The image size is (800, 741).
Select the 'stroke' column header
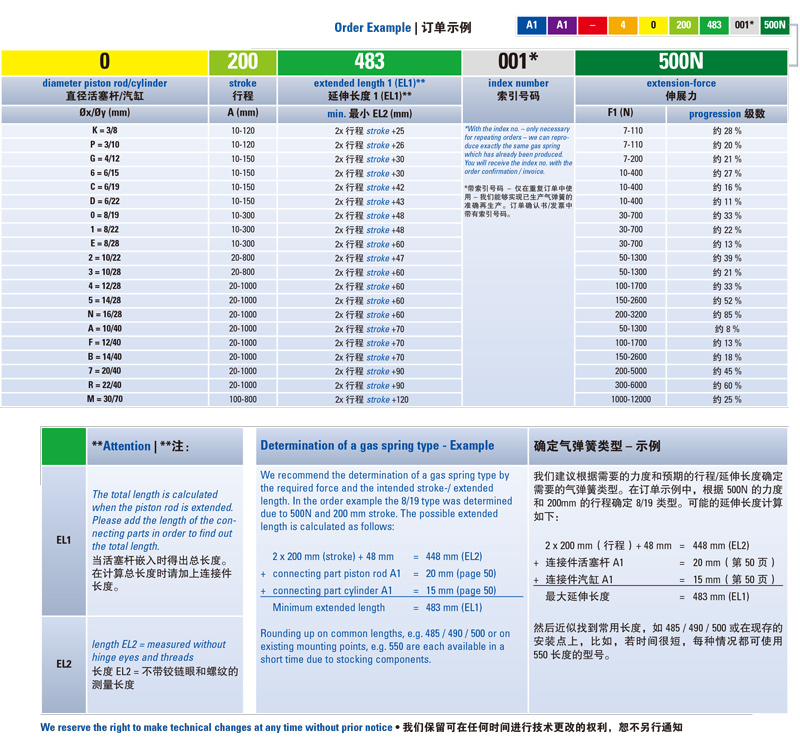click(x=243, y=90)
